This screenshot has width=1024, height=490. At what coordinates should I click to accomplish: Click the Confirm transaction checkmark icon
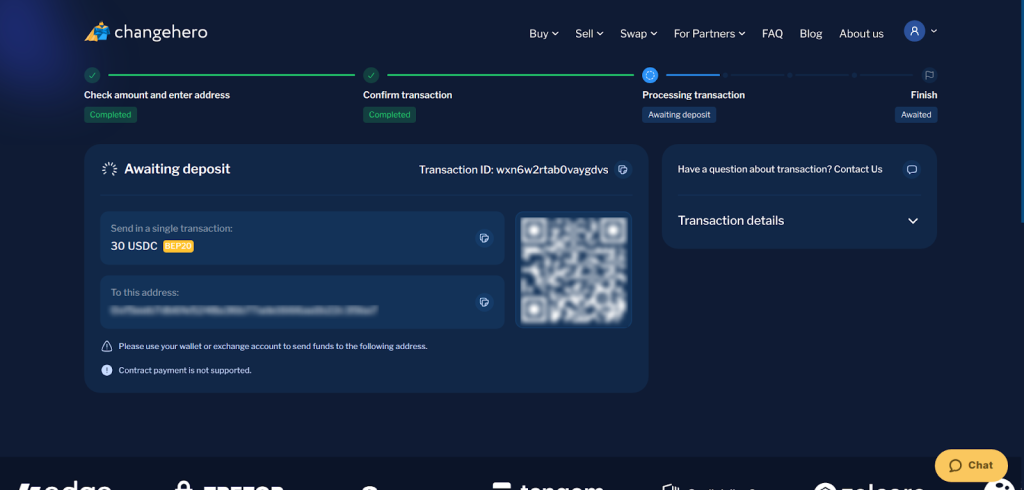pos(371,75)
